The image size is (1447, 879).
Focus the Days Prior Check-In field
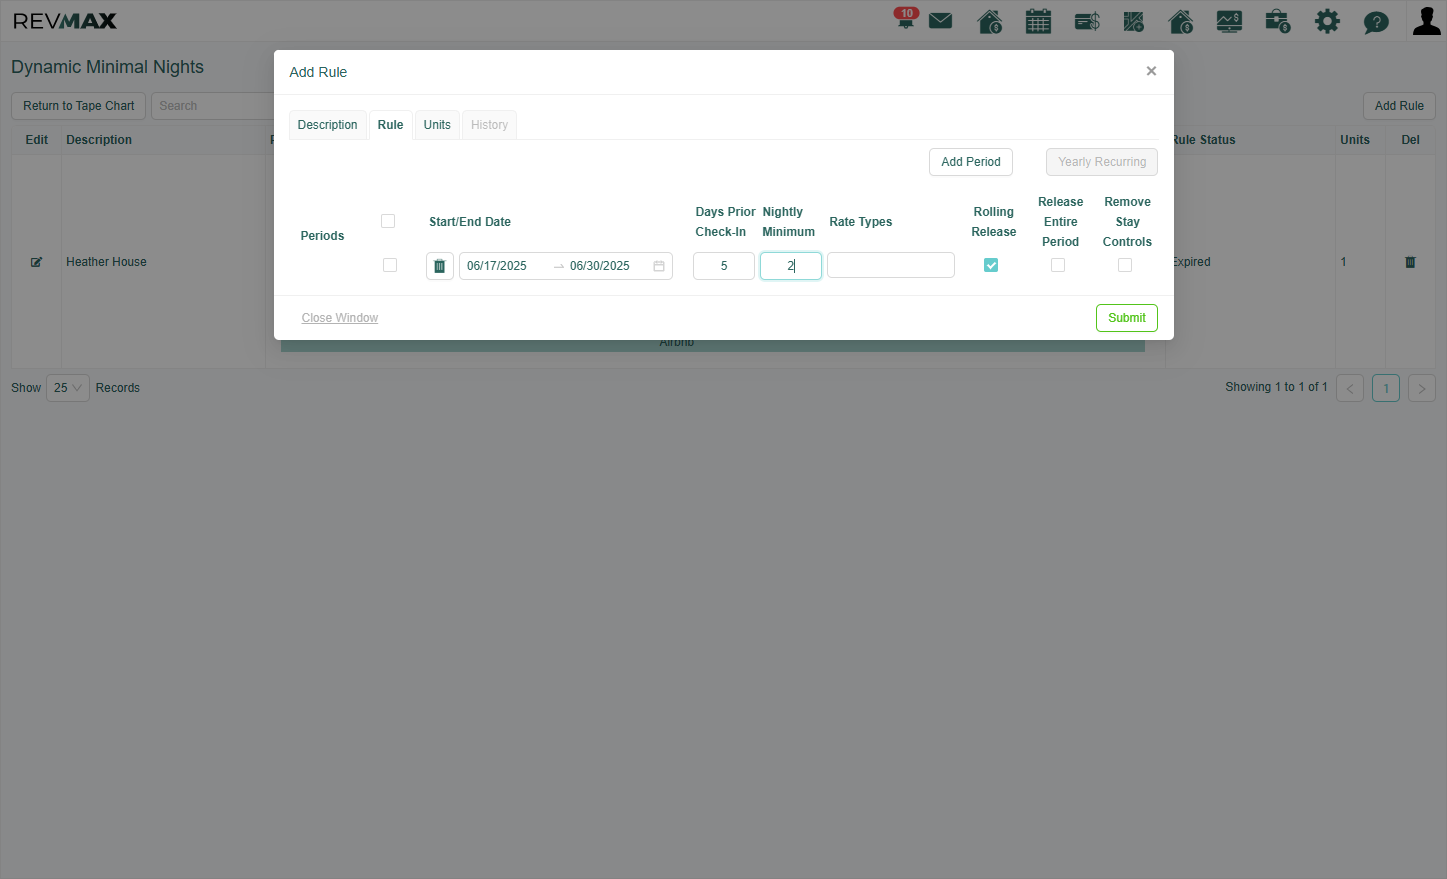point(724,266)
